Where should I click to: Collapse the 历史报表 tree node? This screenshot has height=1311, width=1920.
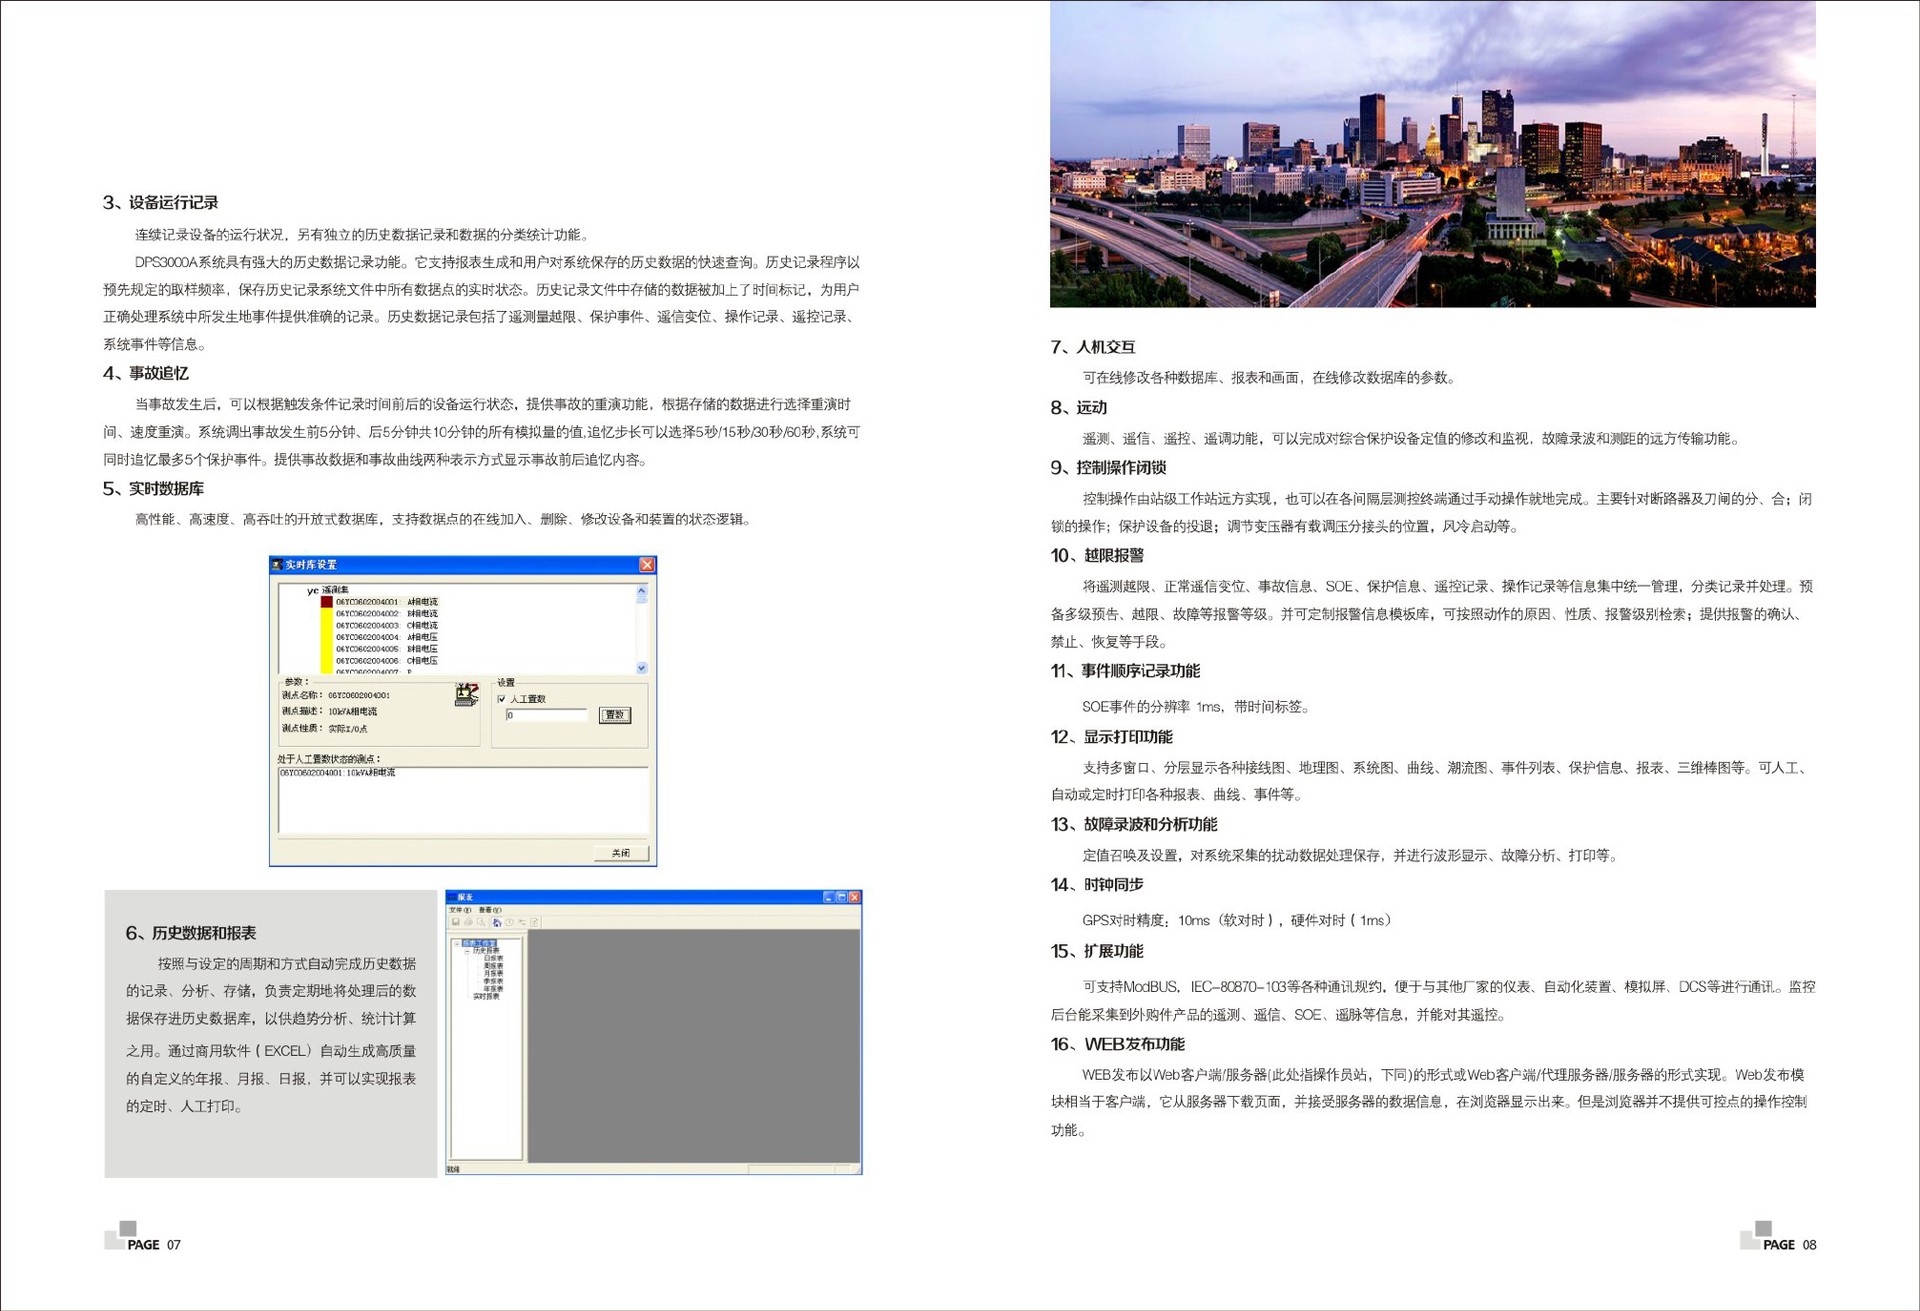467,951
